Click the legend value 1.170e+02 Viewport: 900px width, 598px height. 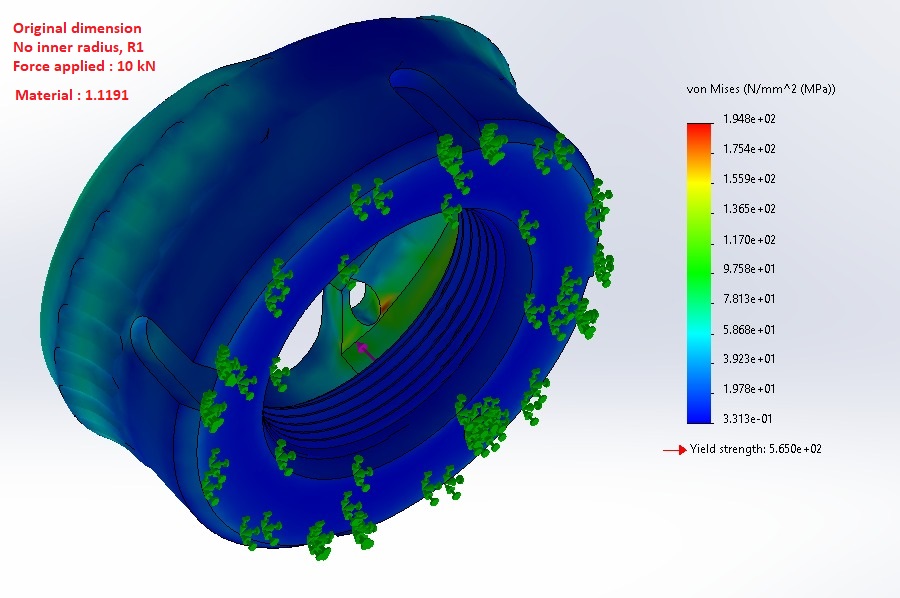click(x=749, y=239)
